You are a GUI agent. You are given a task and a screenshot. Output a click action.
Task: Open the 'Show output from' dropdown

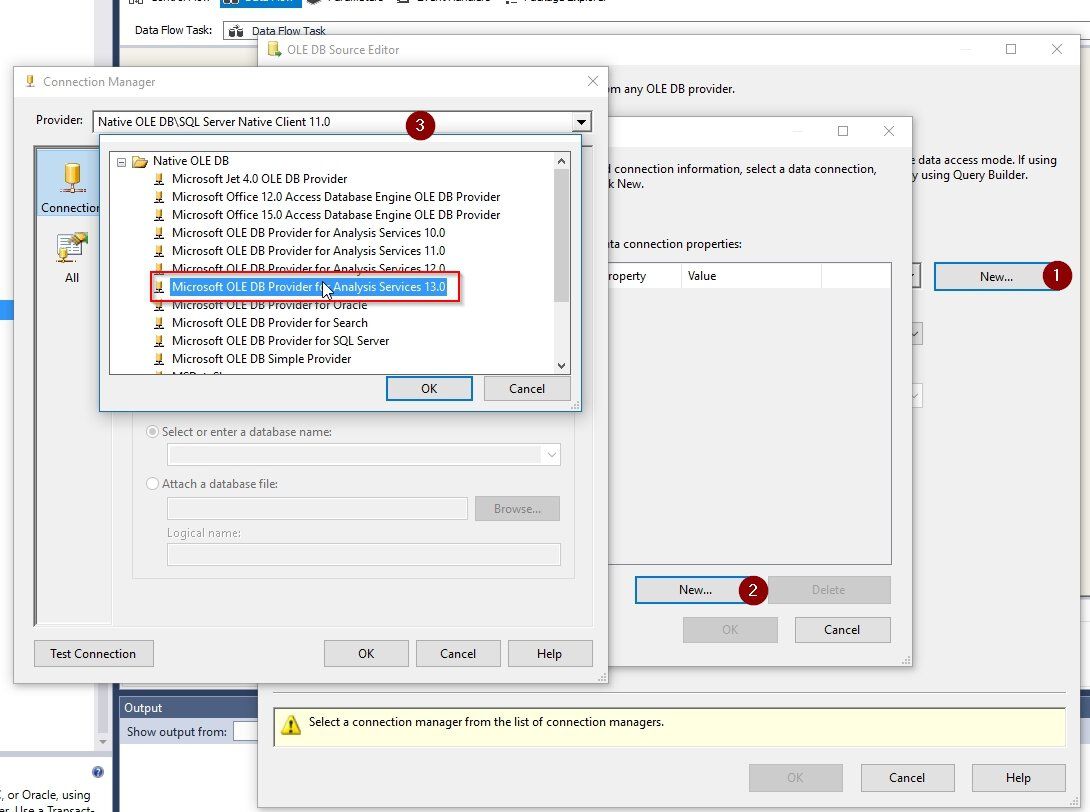[x=245, y=731]
